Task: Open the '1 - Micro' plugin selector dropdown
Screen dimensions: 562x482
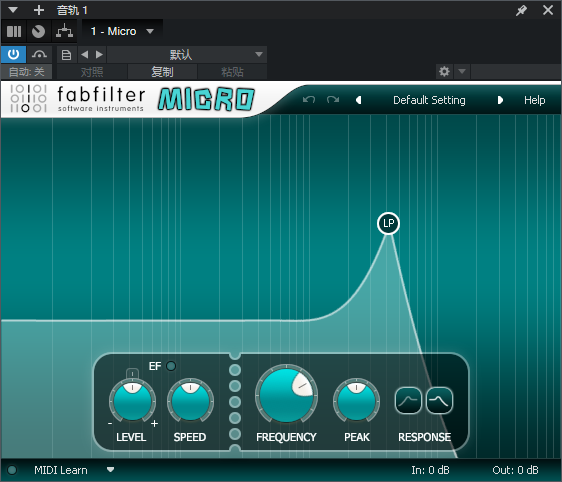Action: click(122, 32)
